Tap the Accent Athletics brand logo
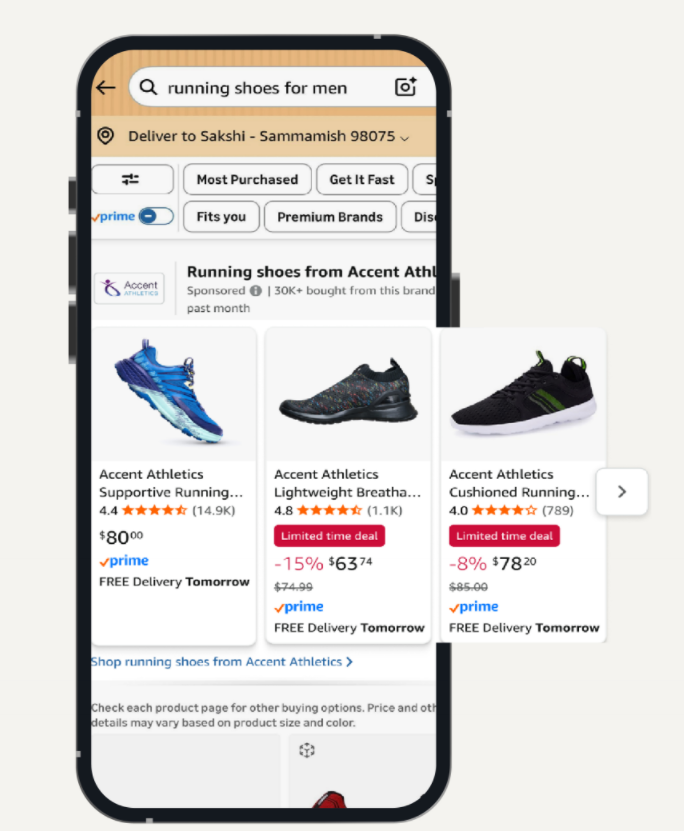The width and height of the screenshot is (684, 831). pyautogui.click(x=128, y=289)
